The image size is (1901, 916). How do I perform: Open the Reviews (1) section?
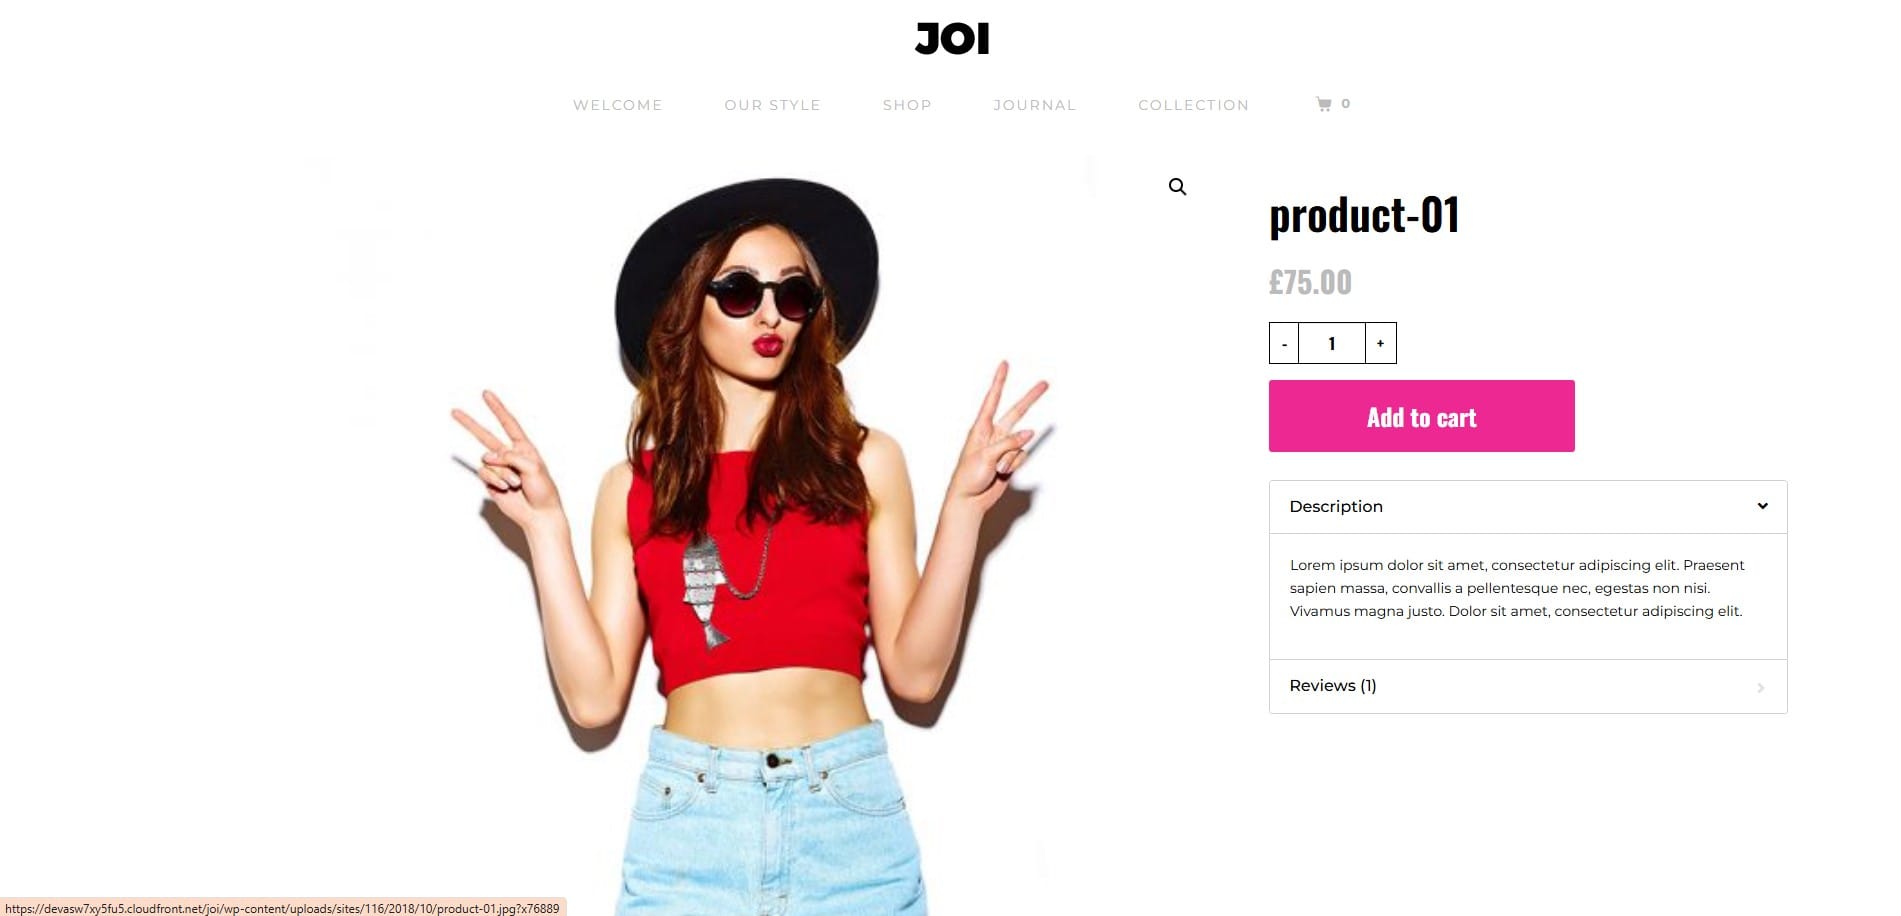(x=1528, y=686)
